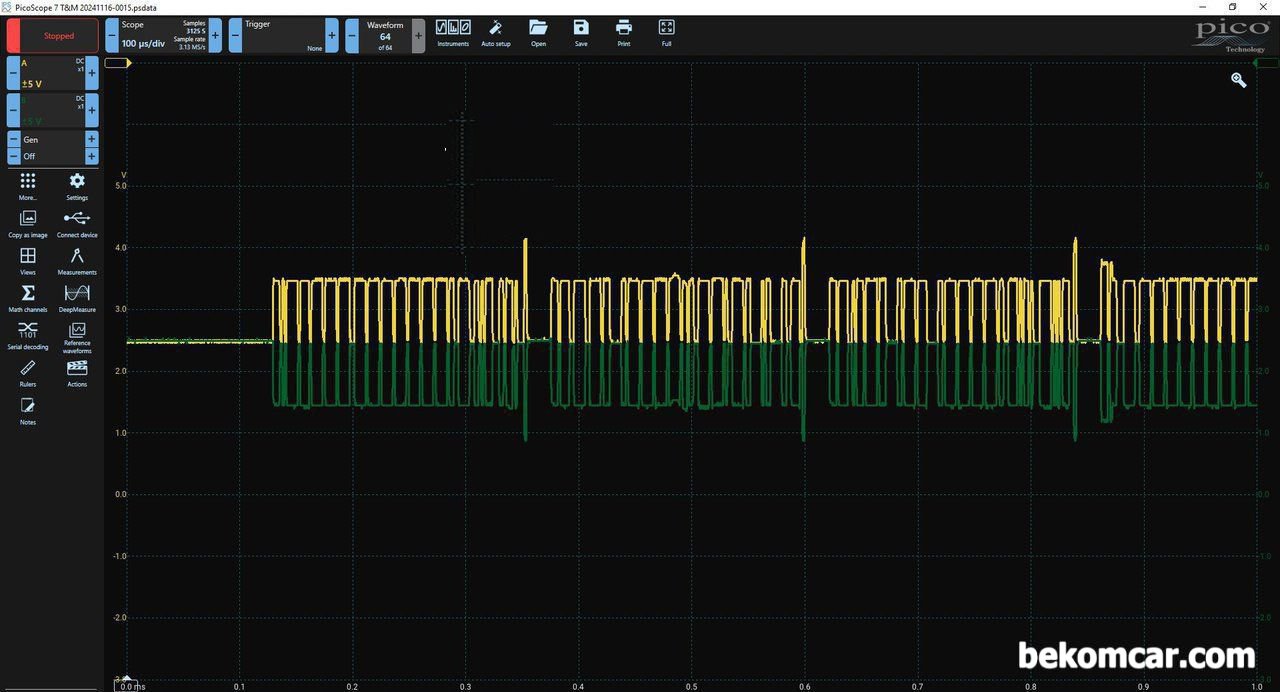Click Trigger minus button
Viewport: 1280px width, 692px height.
(235, 35)
